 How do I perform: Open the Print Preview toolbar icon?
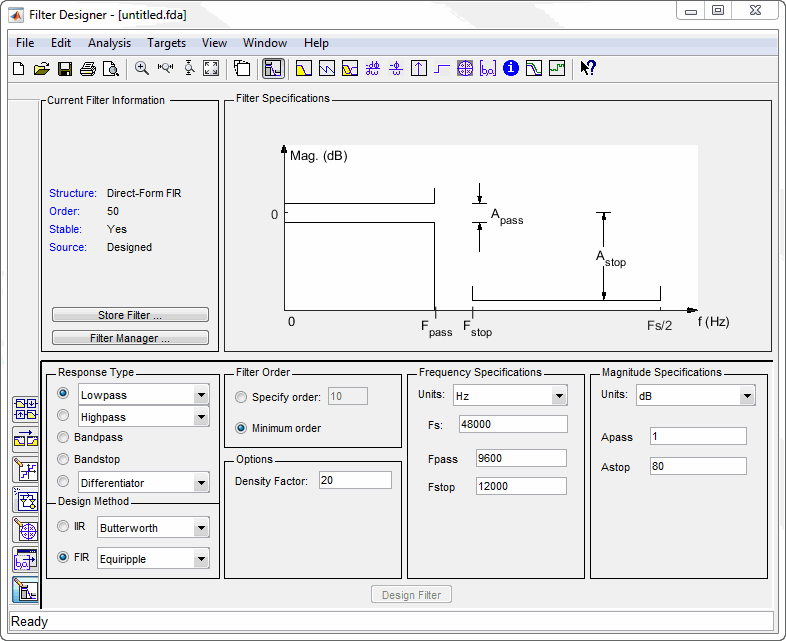[x=111, y=69]
